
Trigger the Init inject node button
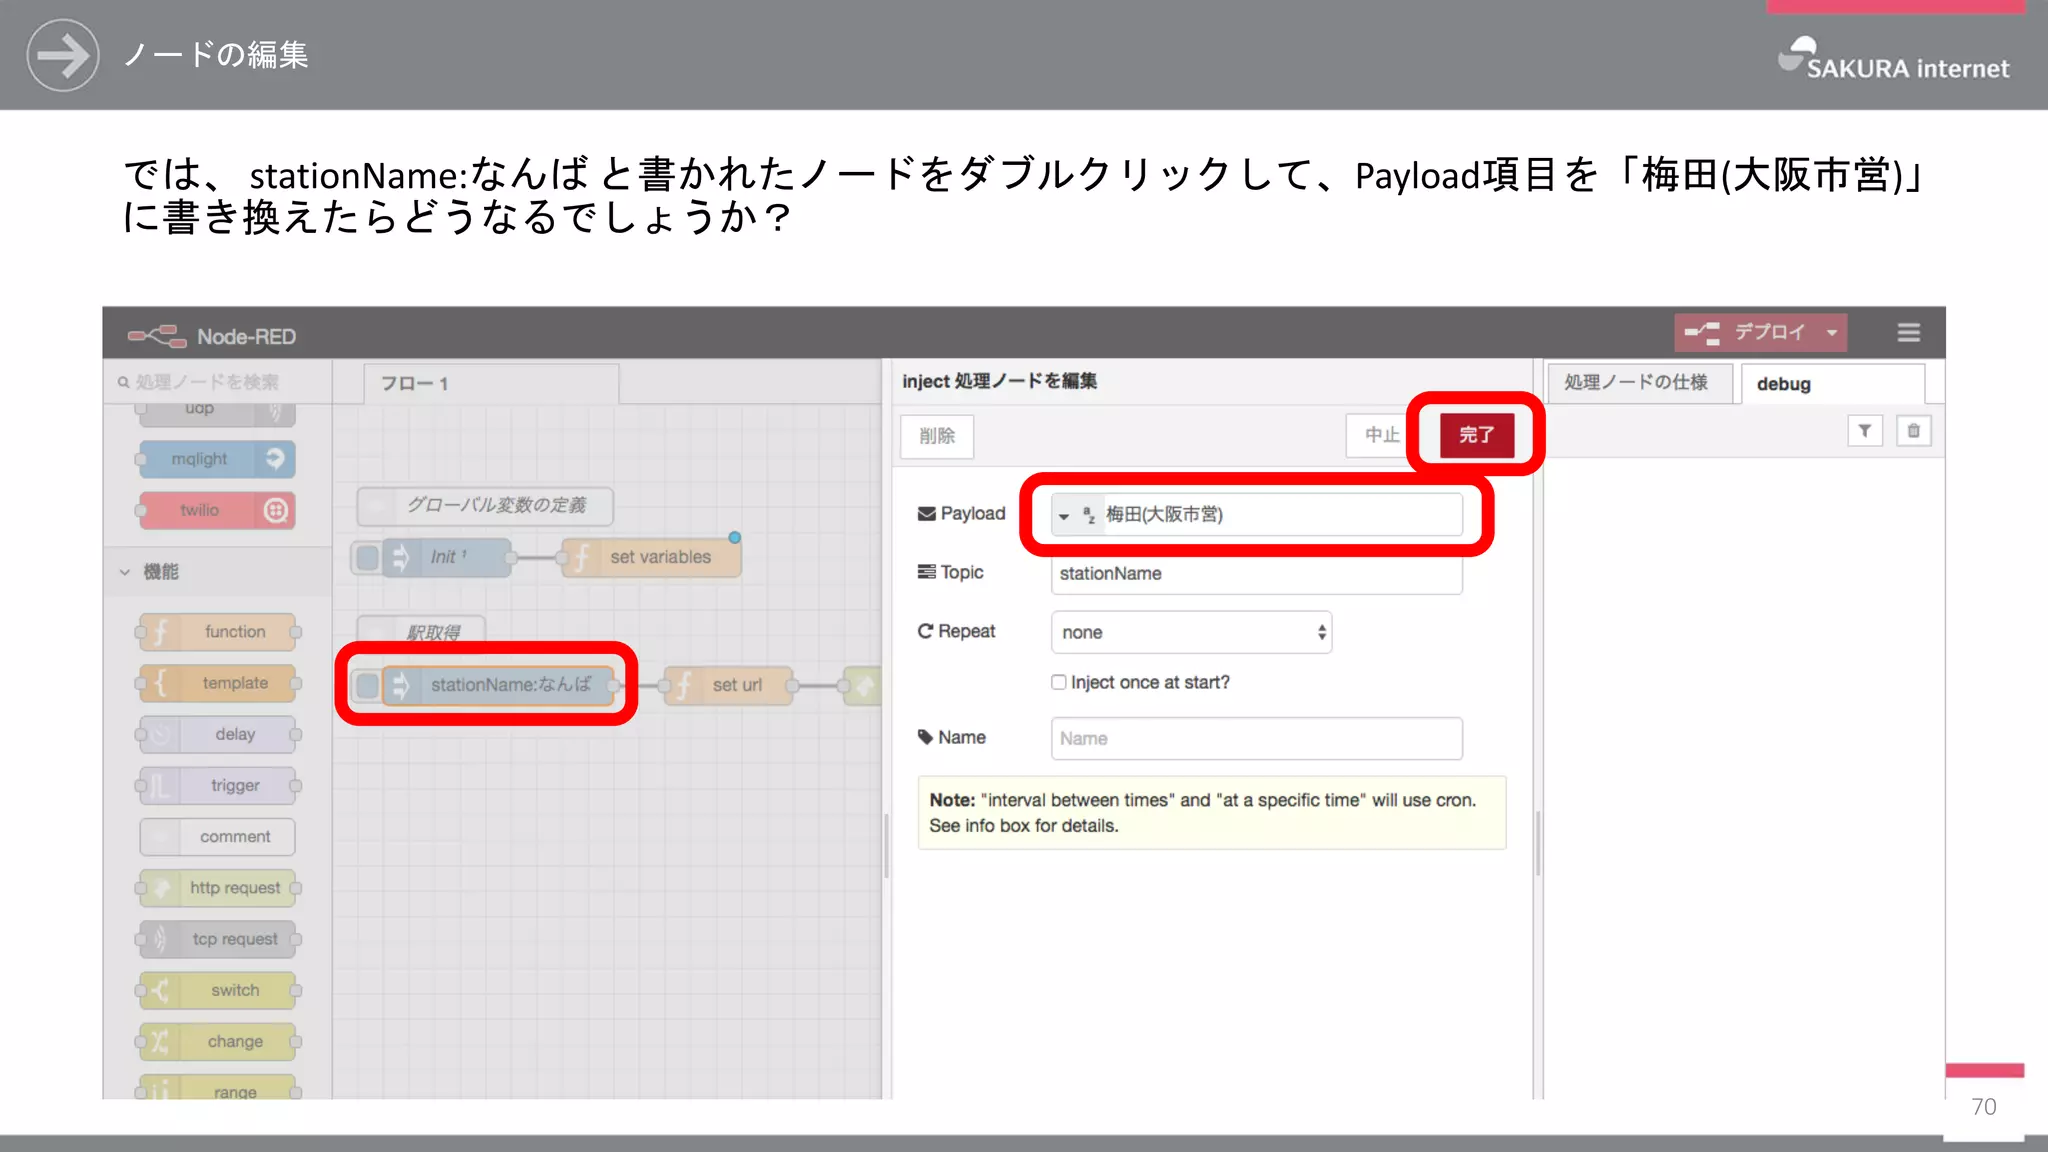tap(367, 557)
